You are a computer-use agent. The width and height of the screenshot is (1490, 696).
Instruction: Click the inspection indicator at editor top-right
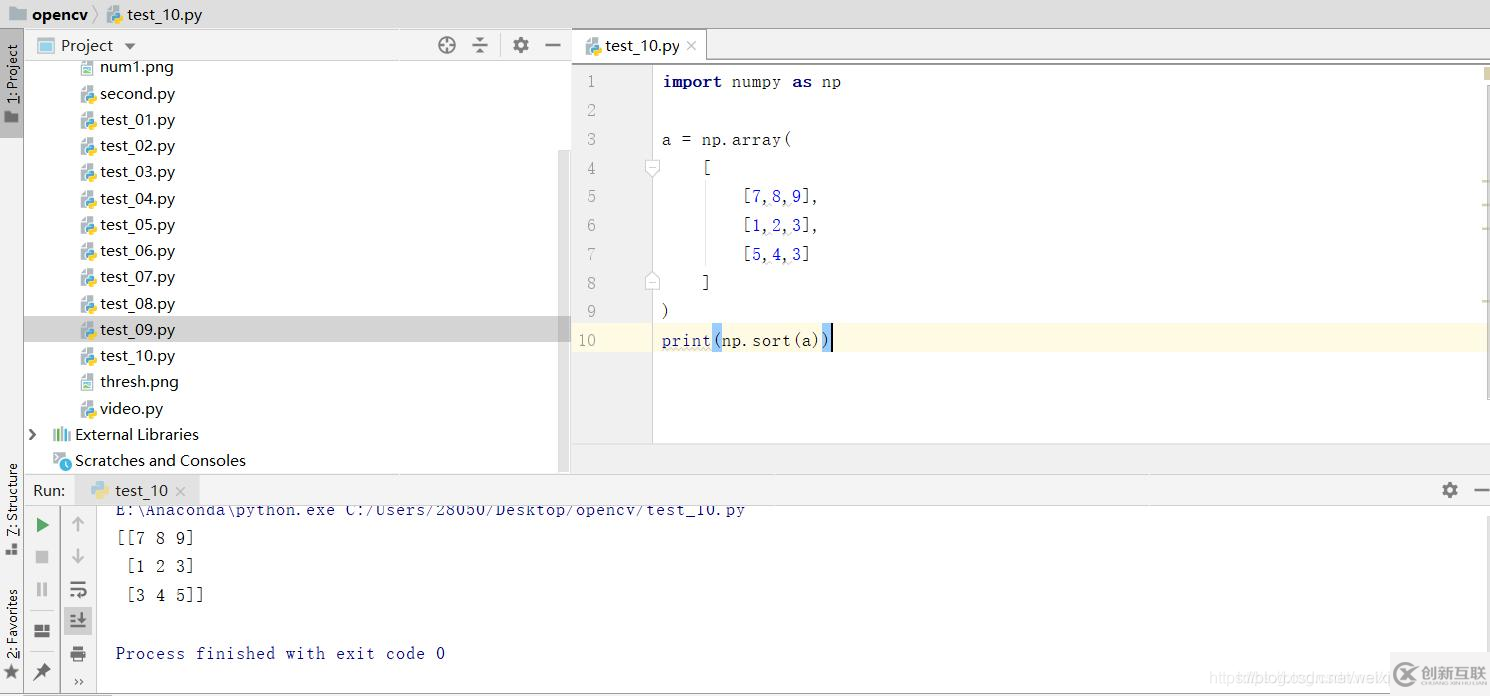[x=1486, y=72]
